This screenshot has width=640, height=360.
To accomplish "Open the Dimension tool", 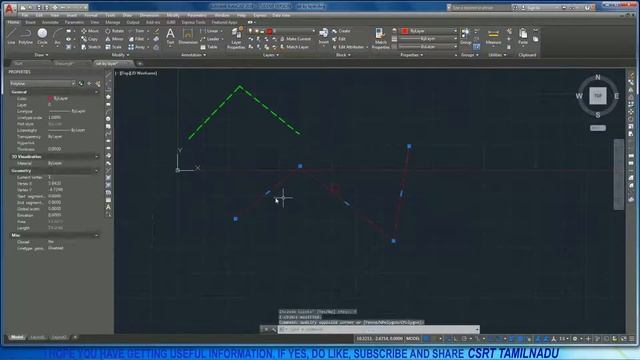I will (x=188, y=36).
